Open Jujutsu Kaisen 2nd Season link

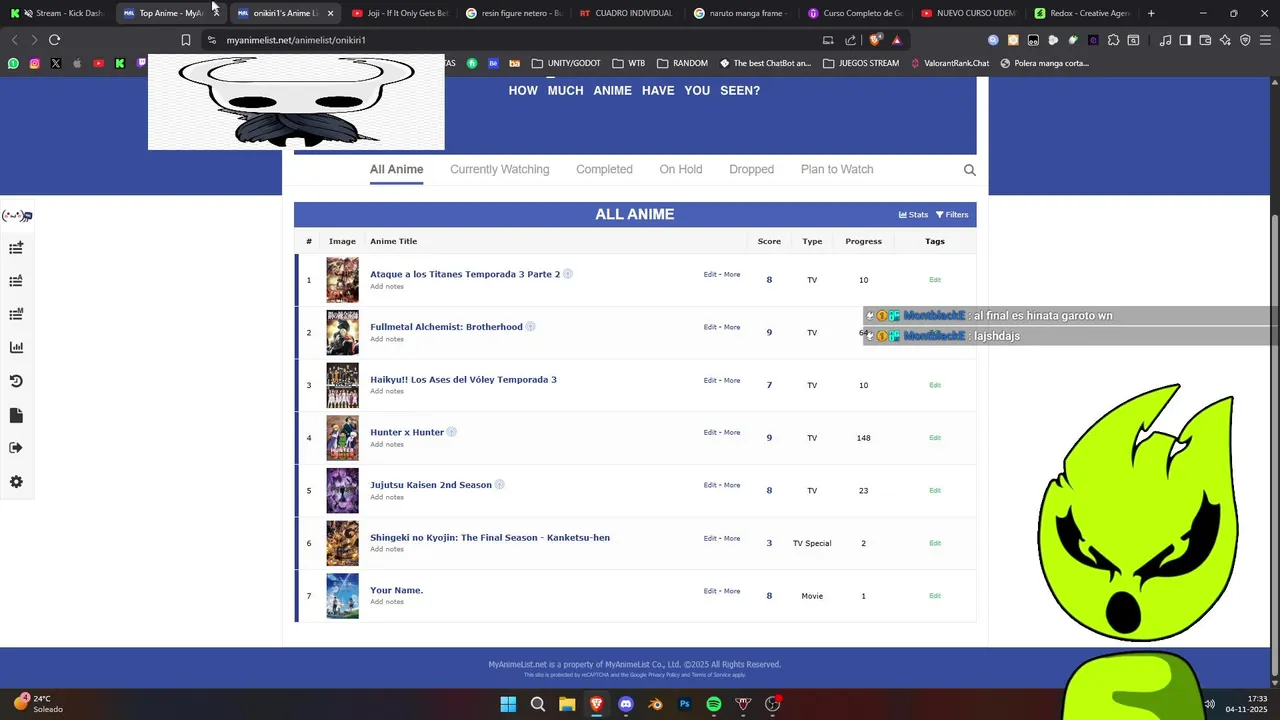point(431,485)
